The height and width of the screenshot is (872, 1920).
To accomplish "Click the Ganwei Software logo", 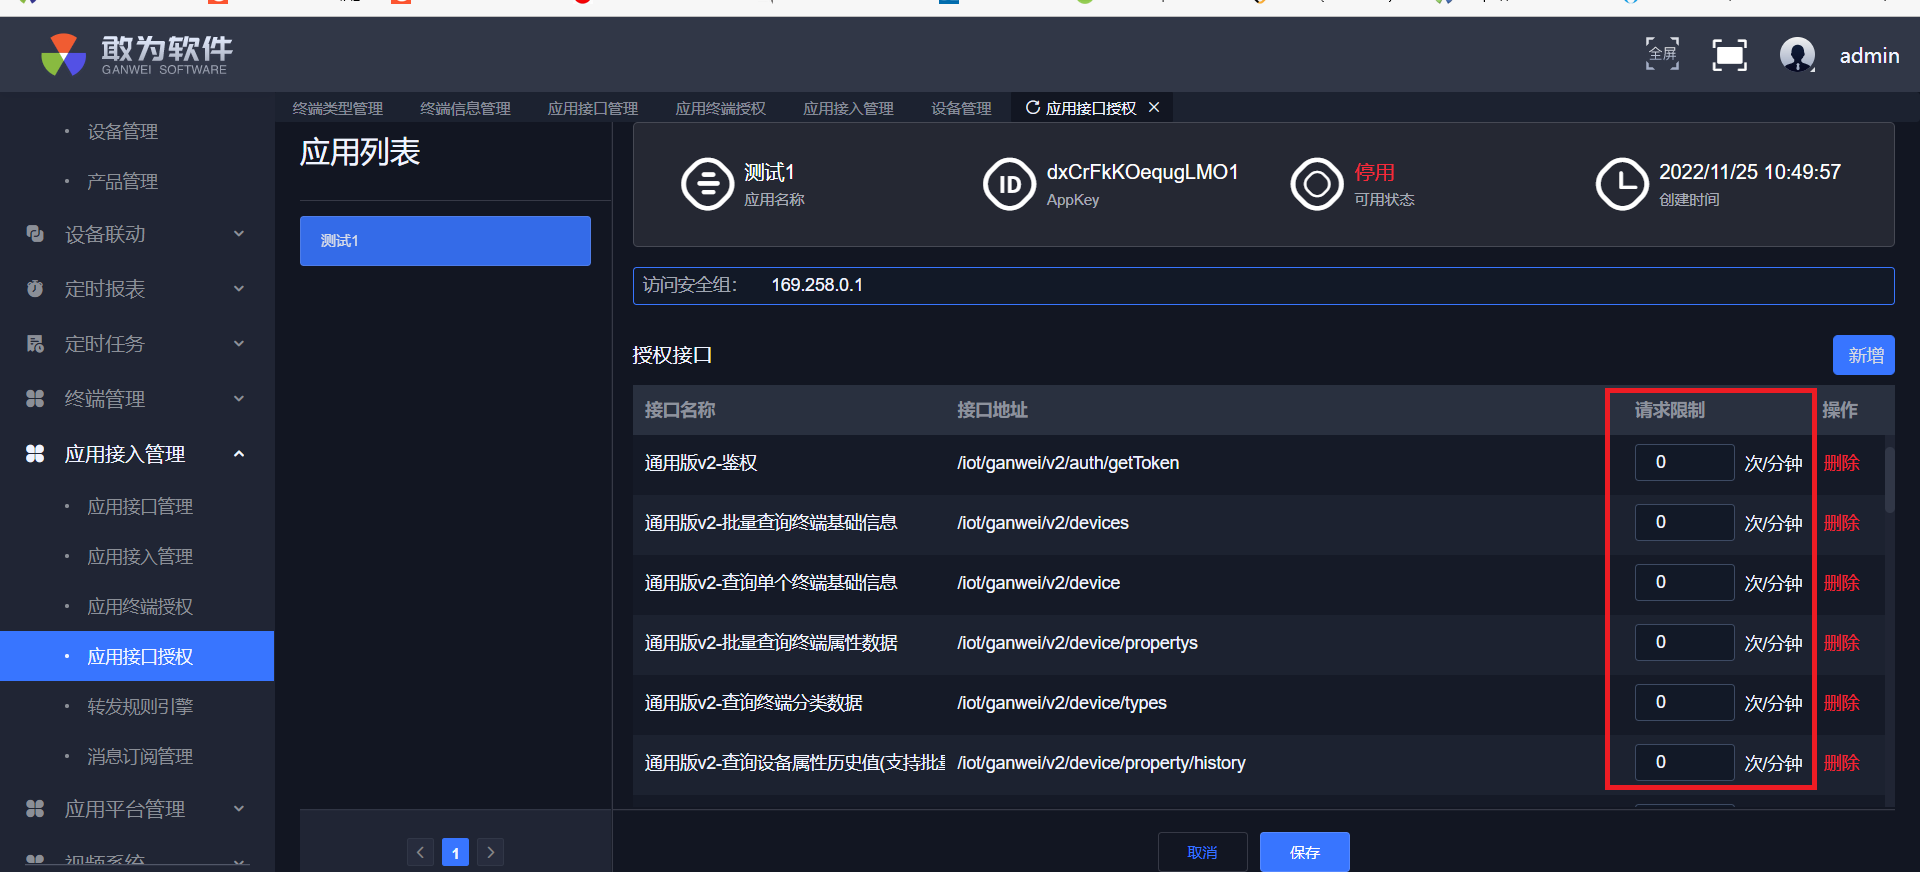I will 136,55.
